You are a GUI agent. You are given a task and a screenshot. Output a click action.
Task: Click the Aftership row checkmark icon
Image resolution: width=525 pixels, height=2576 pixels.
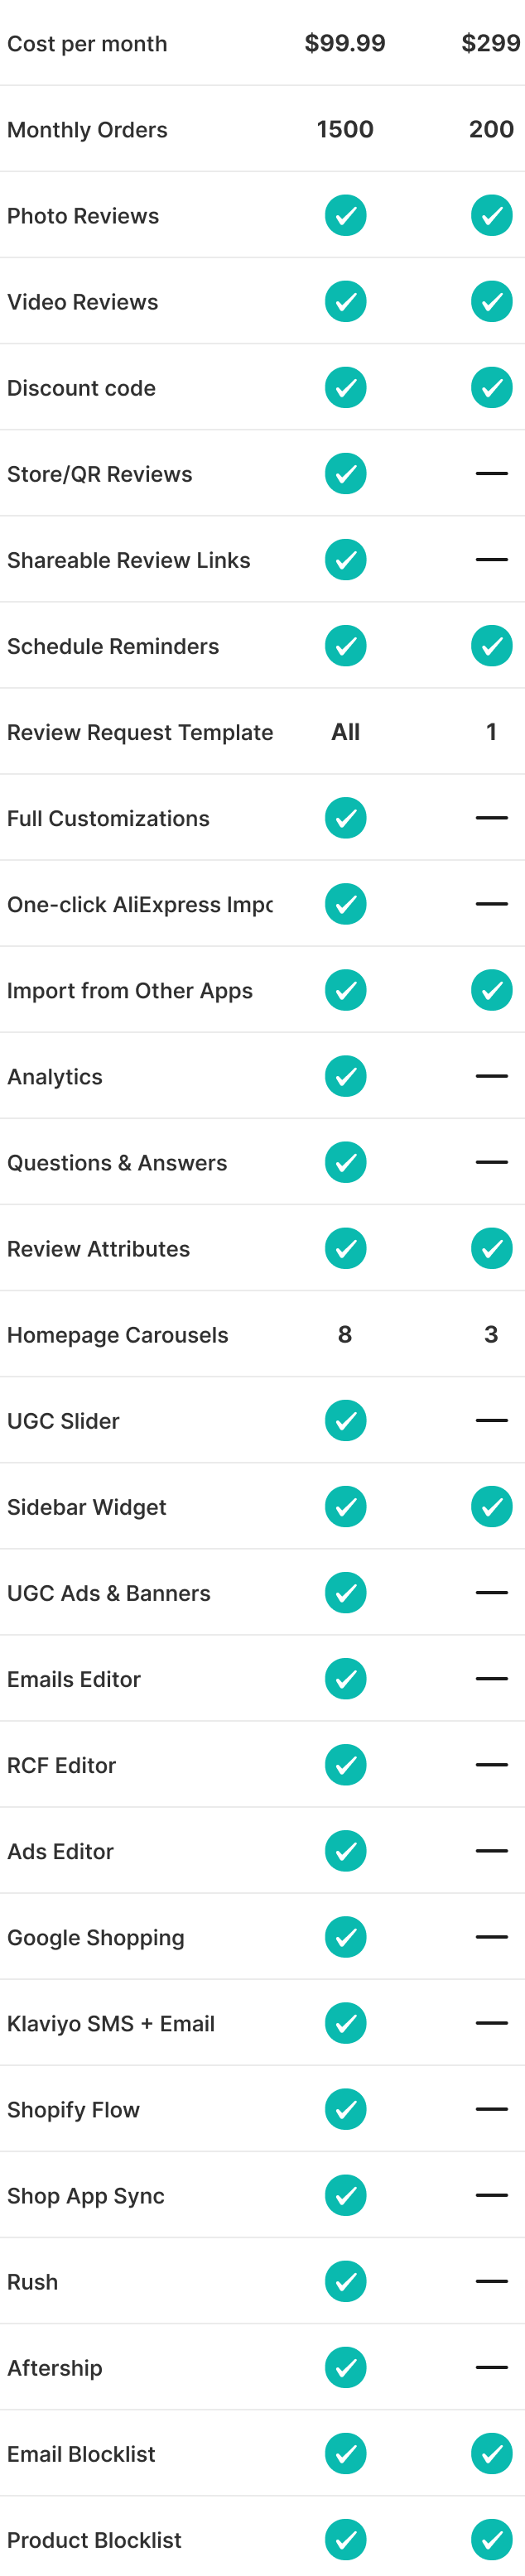point(345,2367)
